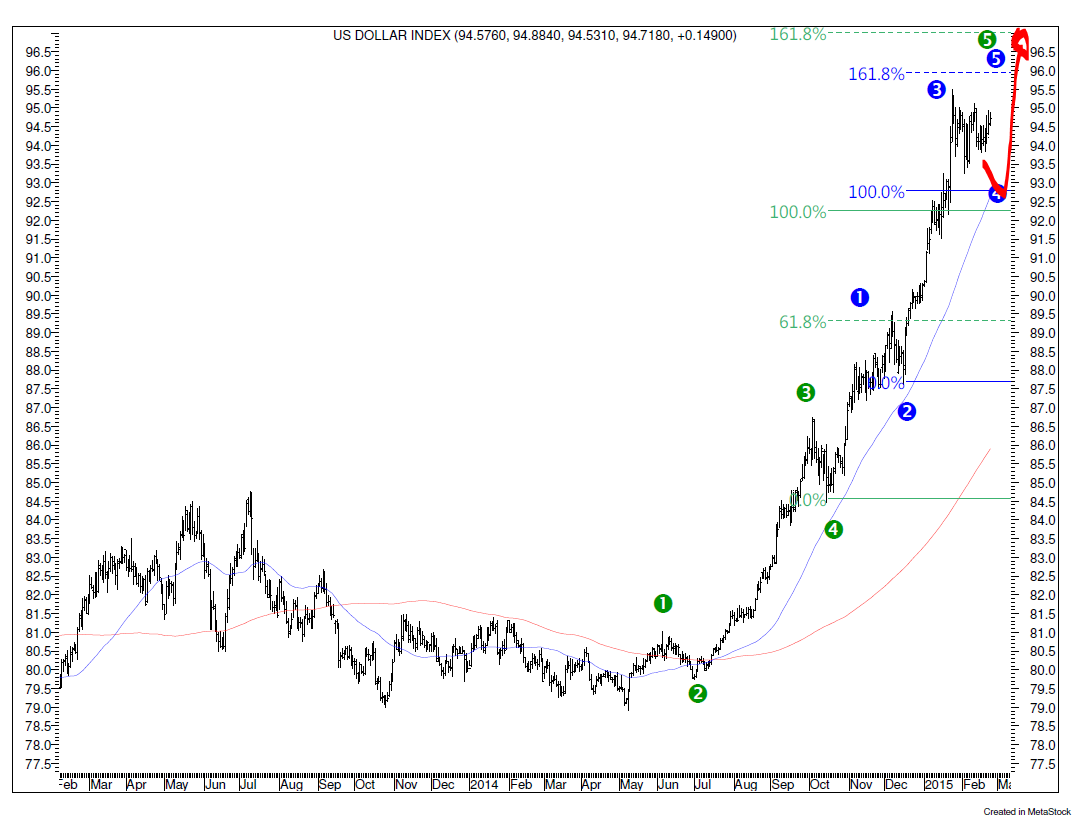The image size is (1076, 833).
Task: Click the green 0.0% Fibonacci label
Action: [808, 500]
